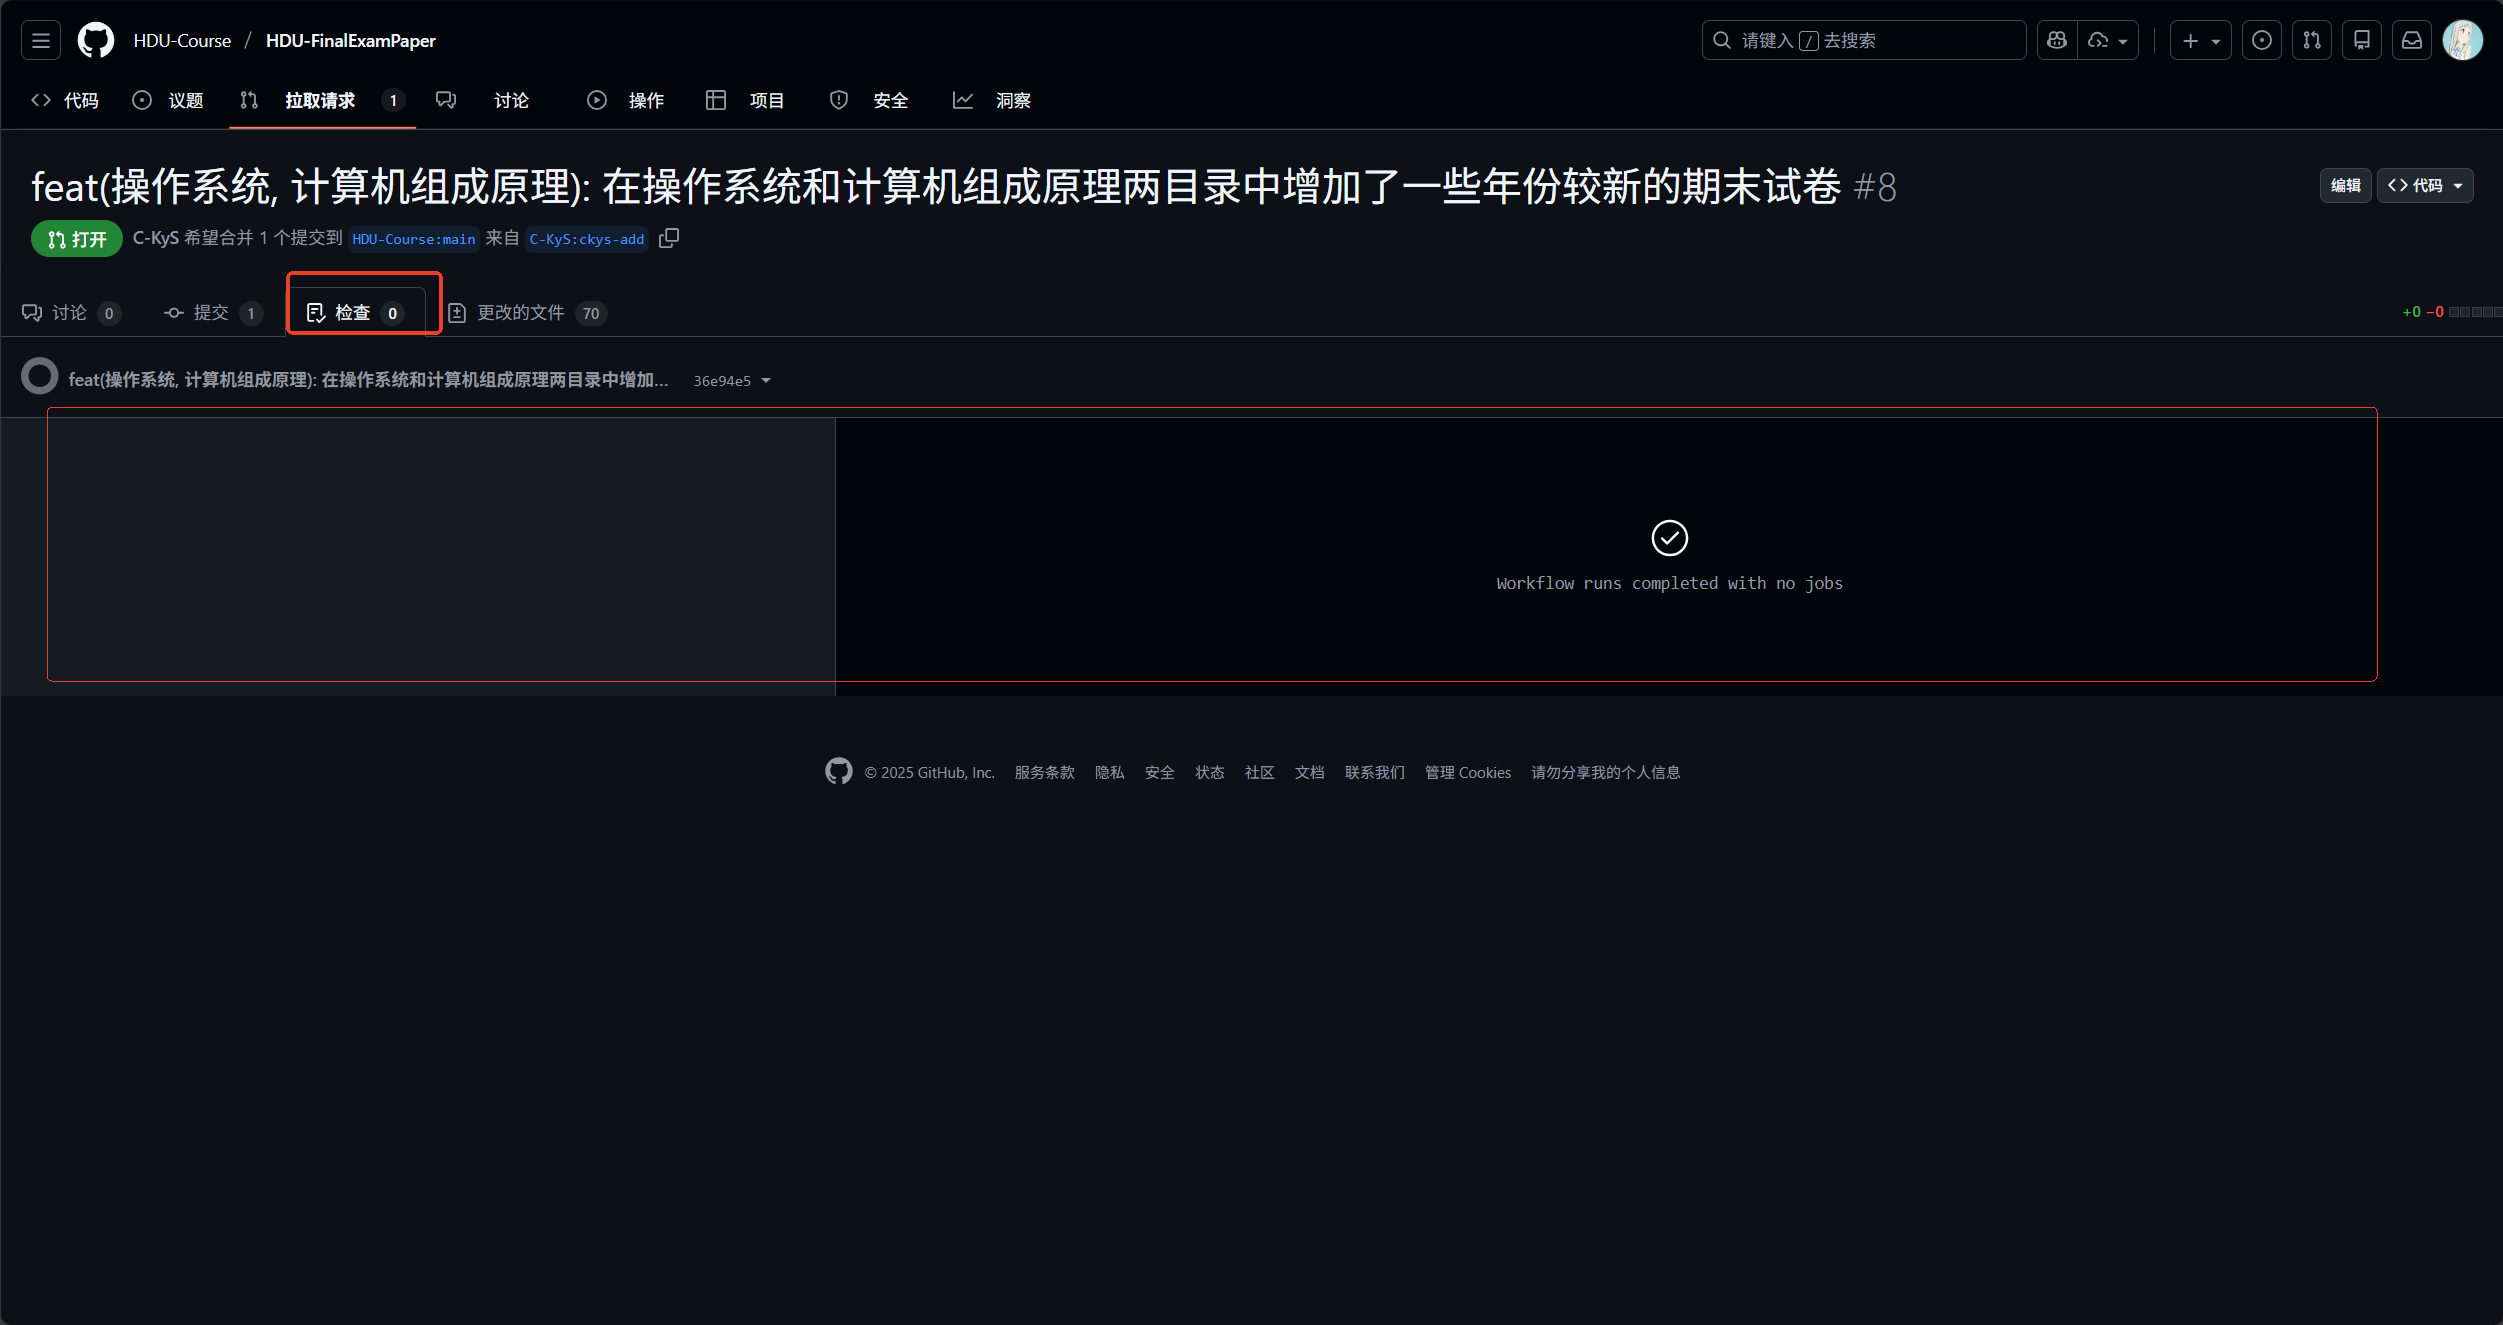The width and height of the screenshot is (2503, 1325).
Task: Open HDU-FinalExamPaper repository link
Action: [x=351, y=40]
